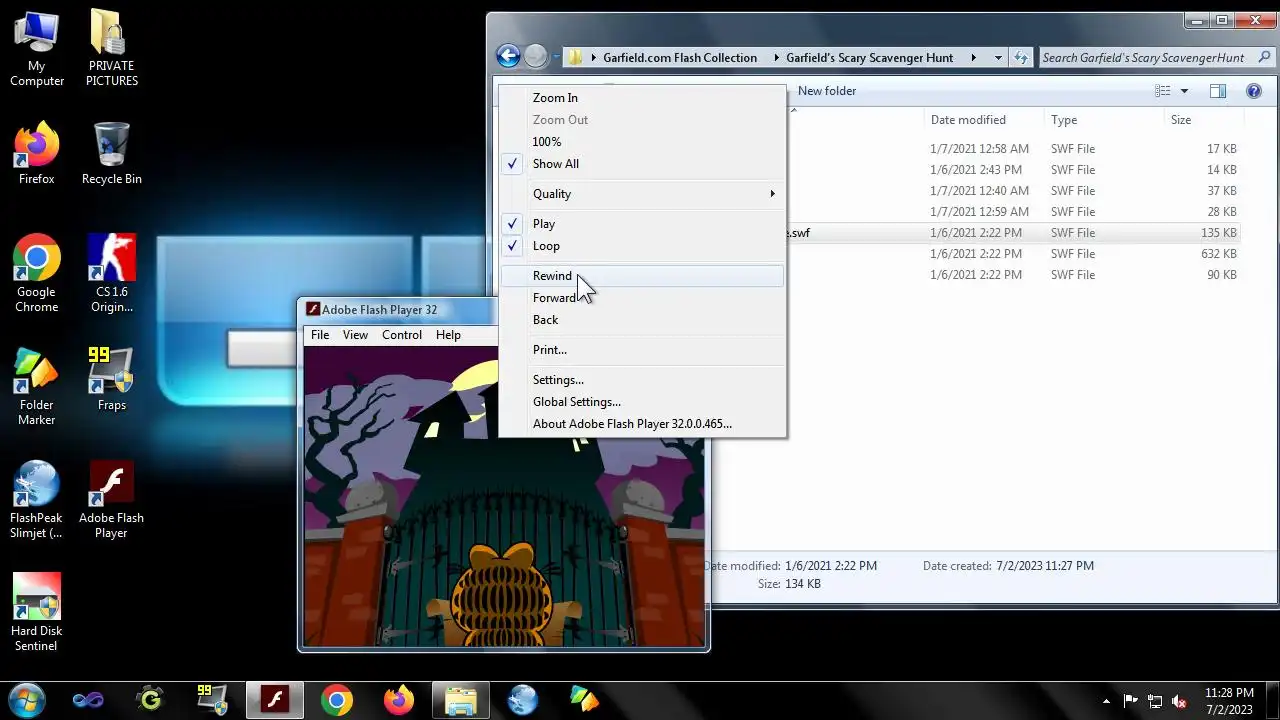
Task: Expand the Quality submenu
Action: tap(642, 194)
